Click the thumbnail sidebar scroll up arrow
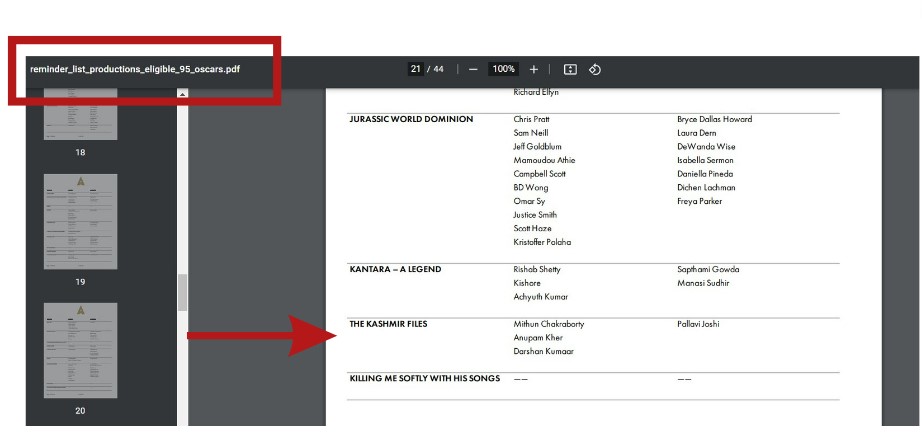Viewport: 922px width, 442px height. coord(182,94)
